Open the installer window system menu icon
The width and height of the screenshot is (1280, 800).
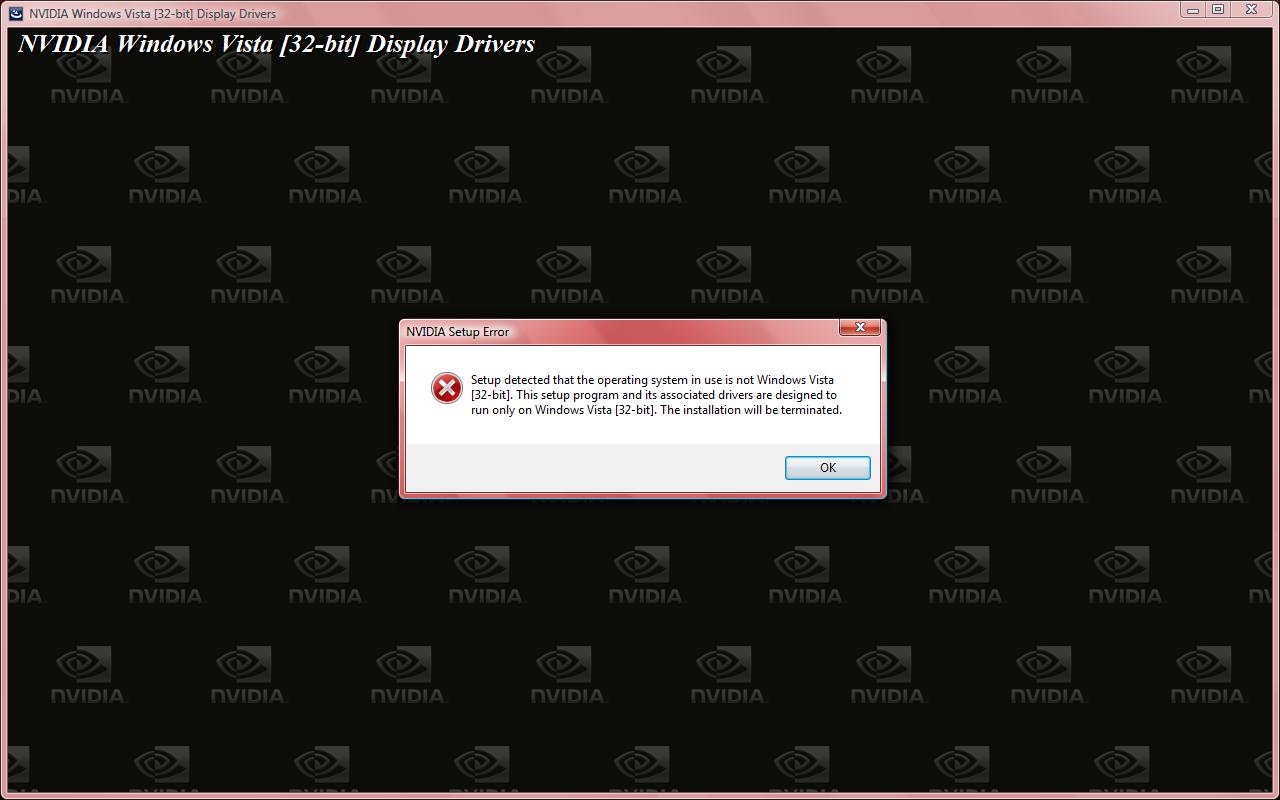coord(16,13)
